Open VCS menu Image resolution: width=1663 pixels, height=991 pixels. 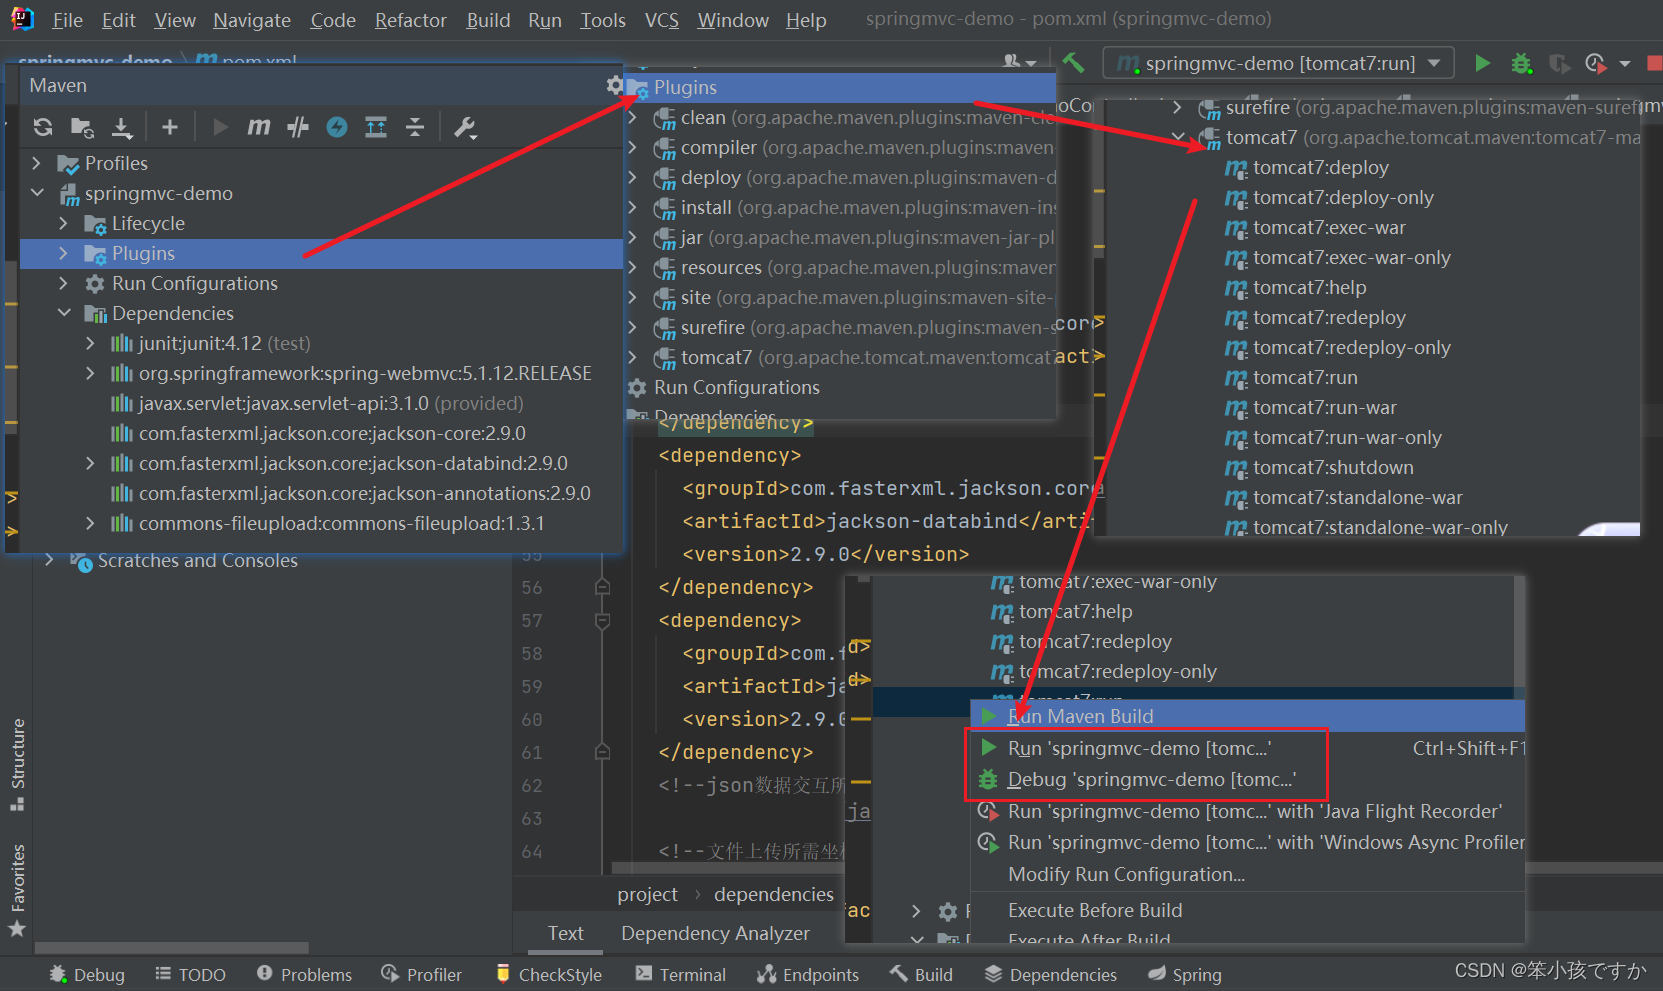point(661,20)
